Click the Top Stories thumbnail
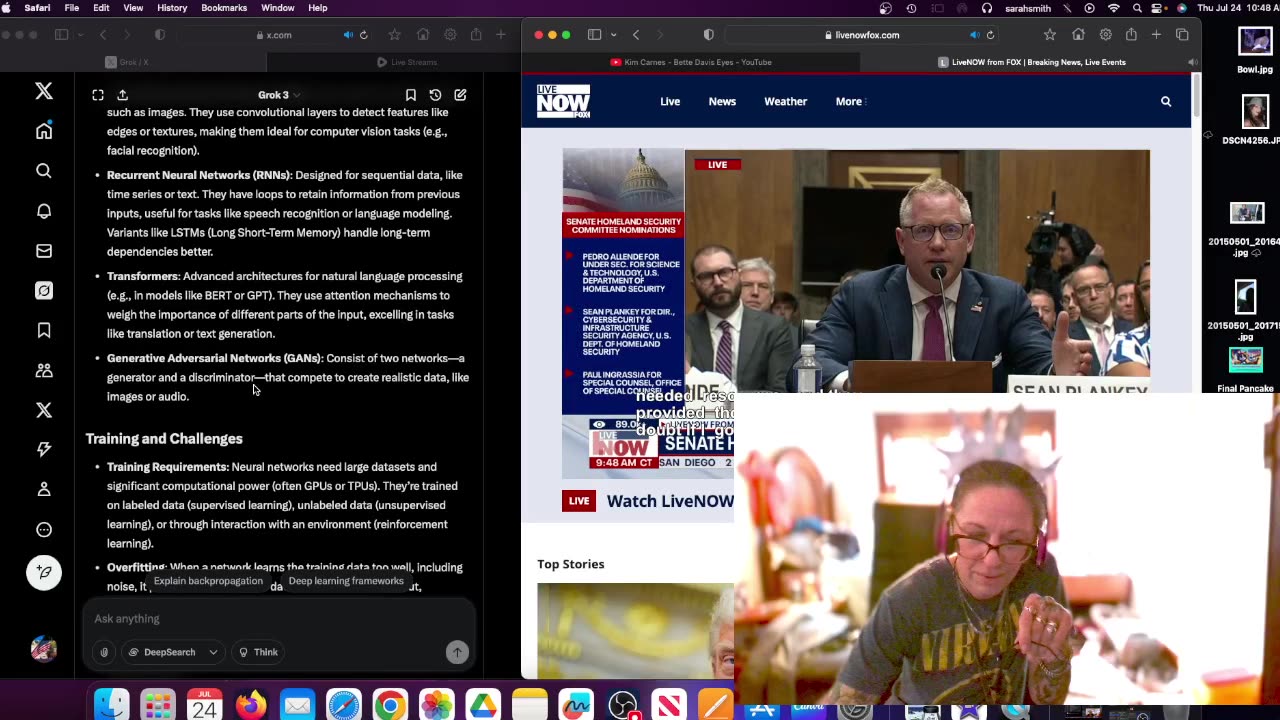The image size is (1280, 720). [635, 630]
